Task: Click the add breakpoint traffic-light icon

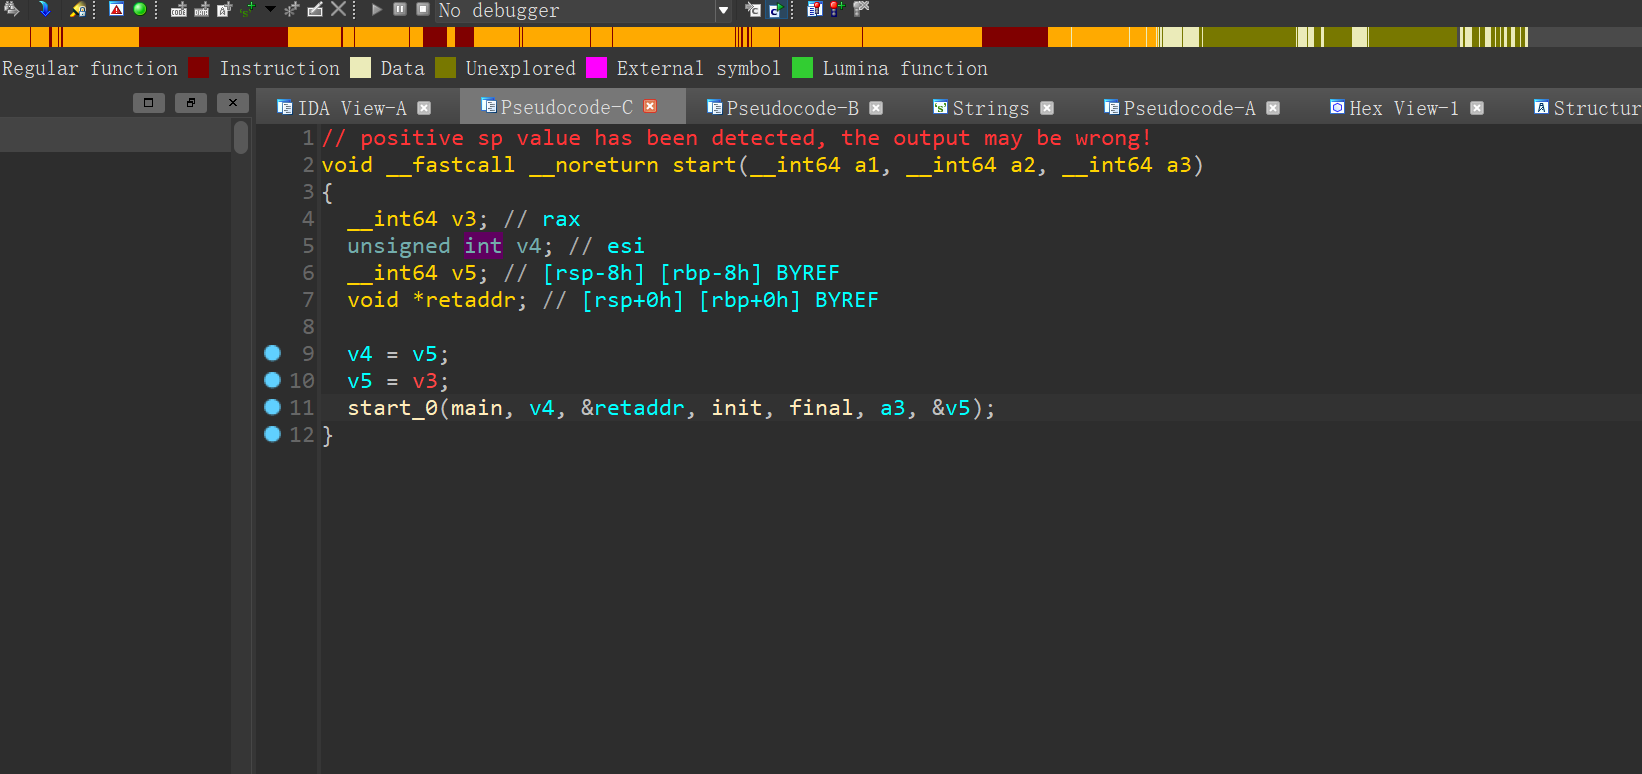Action: [x=836, y=9]
